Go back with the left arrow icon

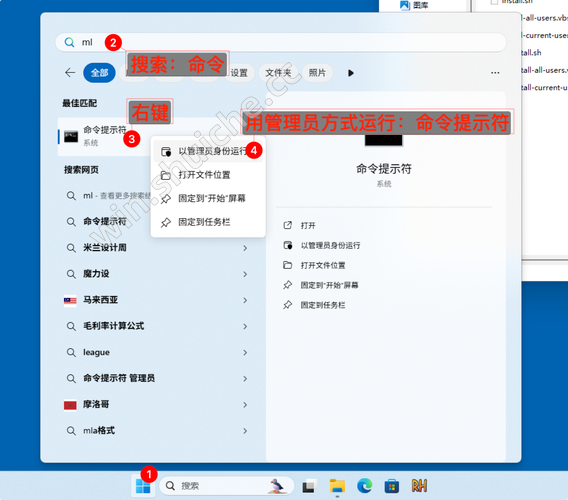coord(70,73)
